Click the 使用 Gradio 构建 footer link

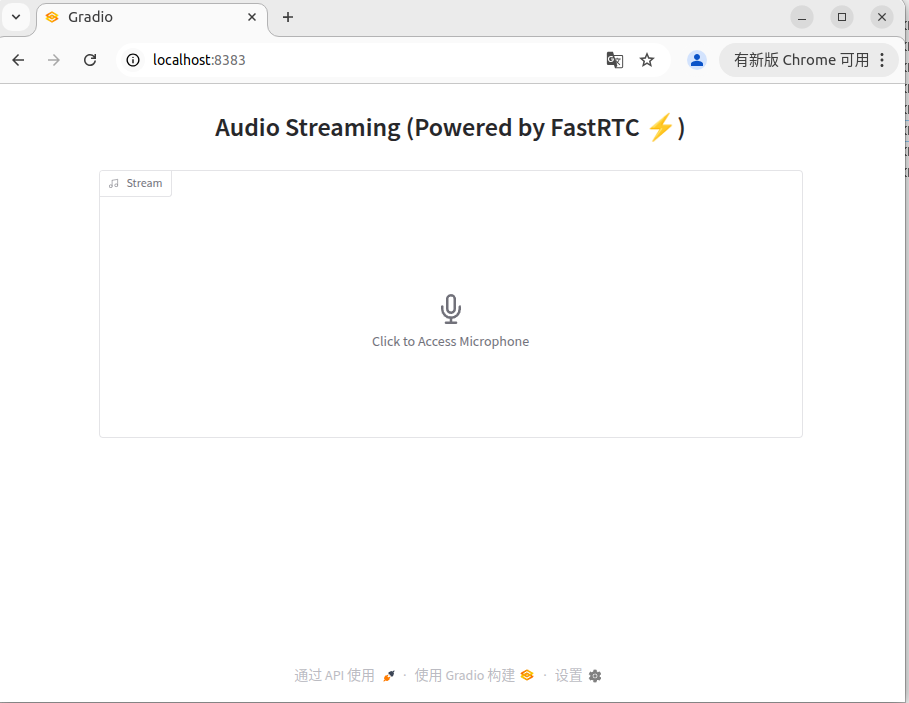464,675
